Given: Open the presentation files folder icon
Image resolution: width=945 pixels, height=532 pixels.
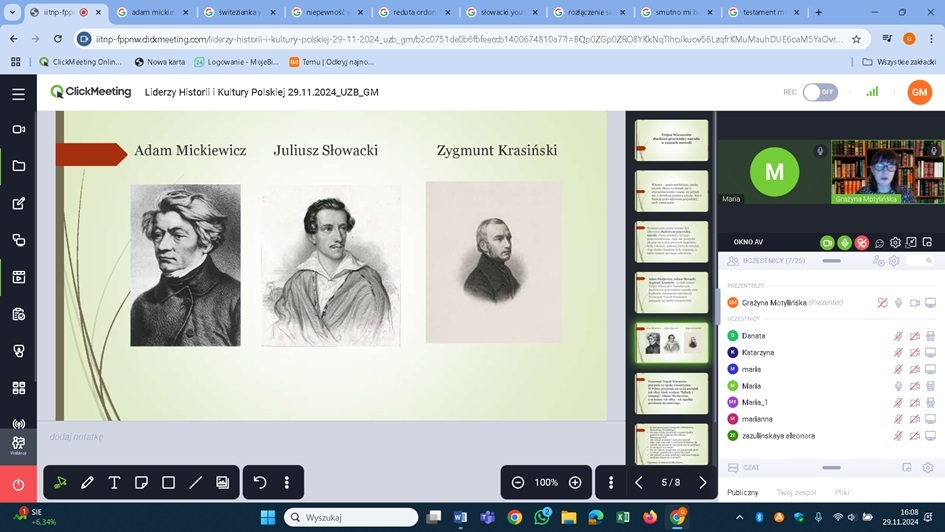Looking at the screenshot, I should click(x=18, y=166).
